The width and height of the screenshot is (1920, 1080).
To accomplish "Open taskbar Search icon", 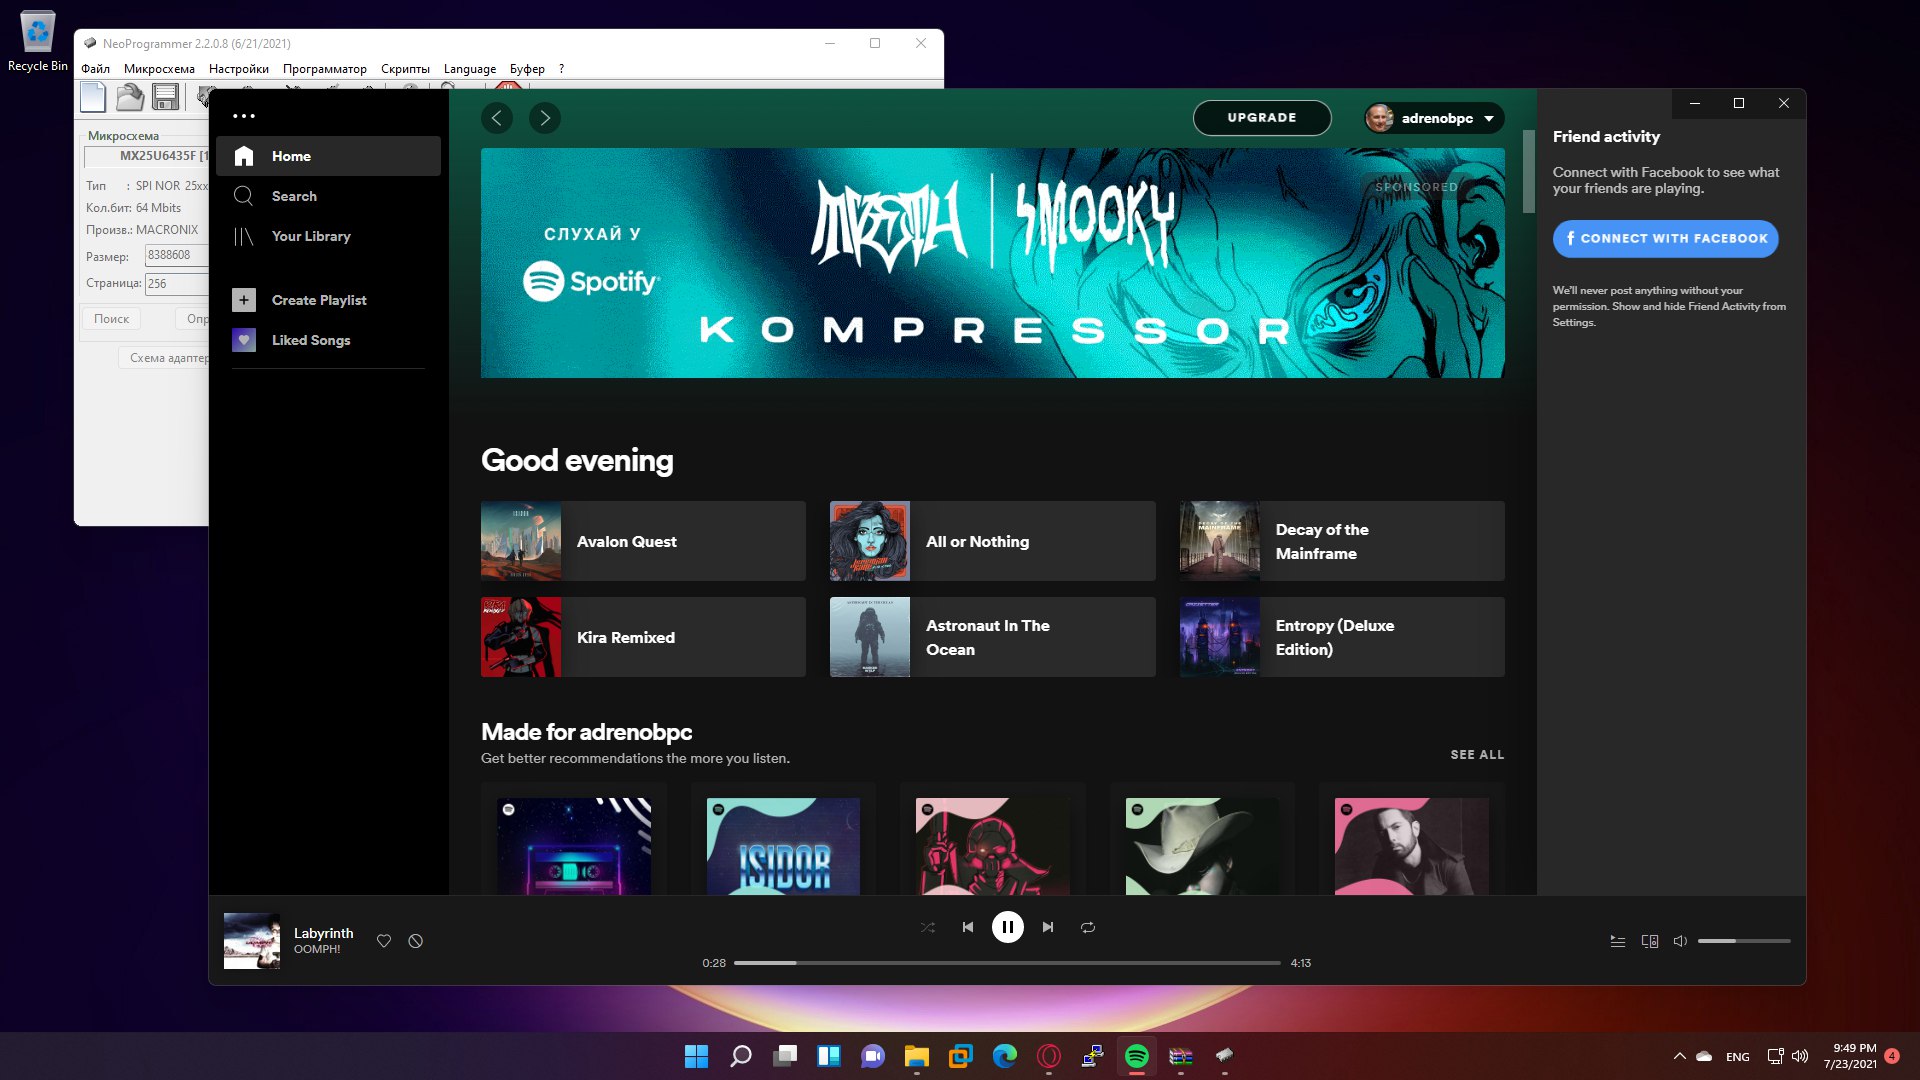I will (740, 1056).
